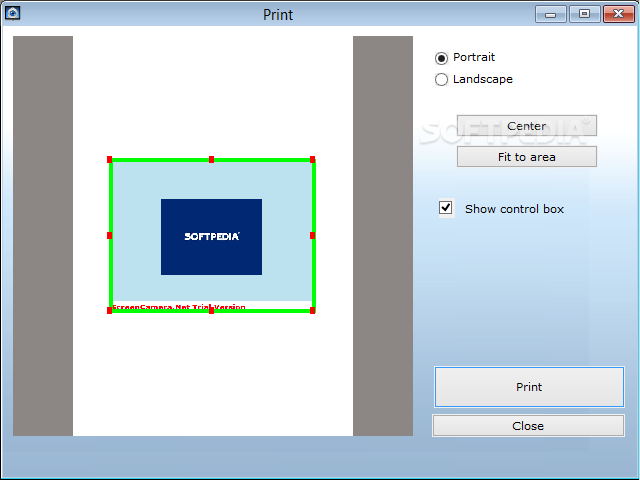640x480 pixels.
Task: Click the right-middle red resize handle
Action: [x=313, y=236]
